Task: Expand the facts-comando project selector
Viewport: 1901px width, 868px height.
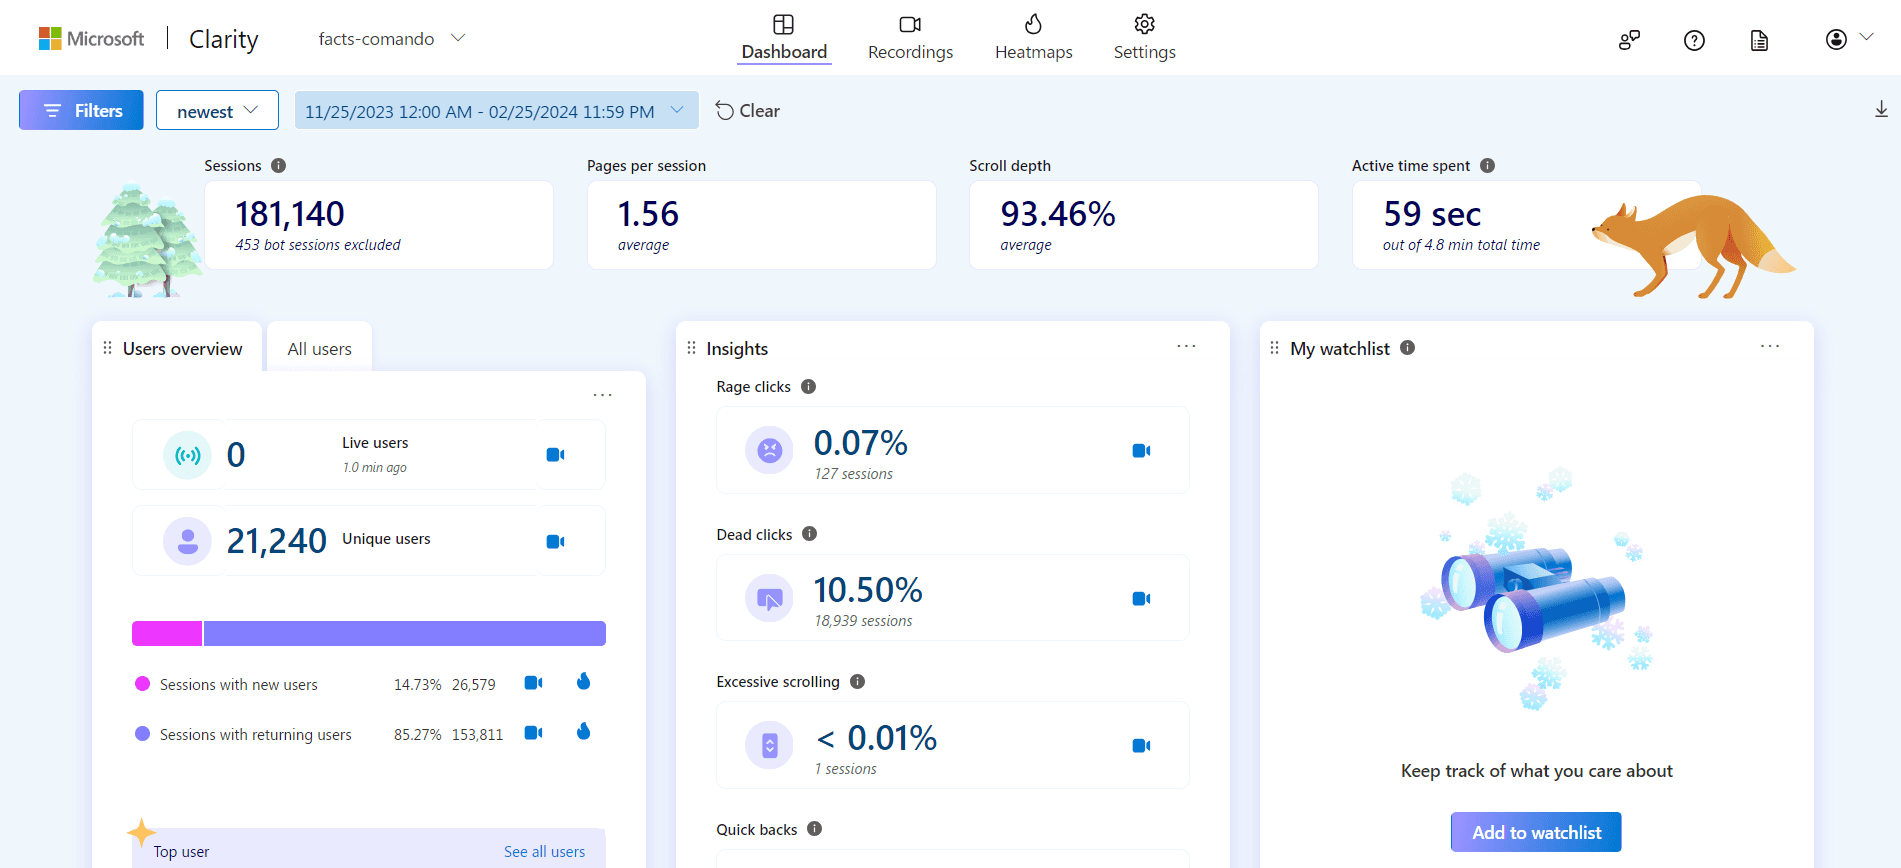Action: [391, 38]
